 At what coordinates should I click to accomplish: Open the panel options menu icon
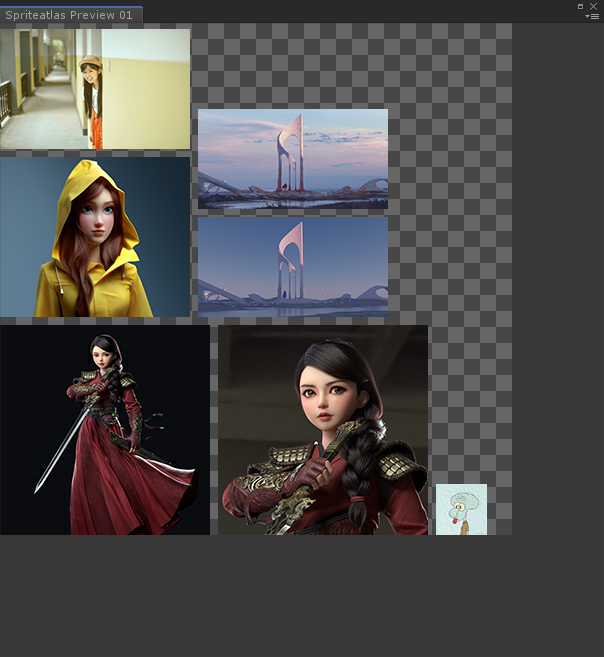[x=592, y=16]
